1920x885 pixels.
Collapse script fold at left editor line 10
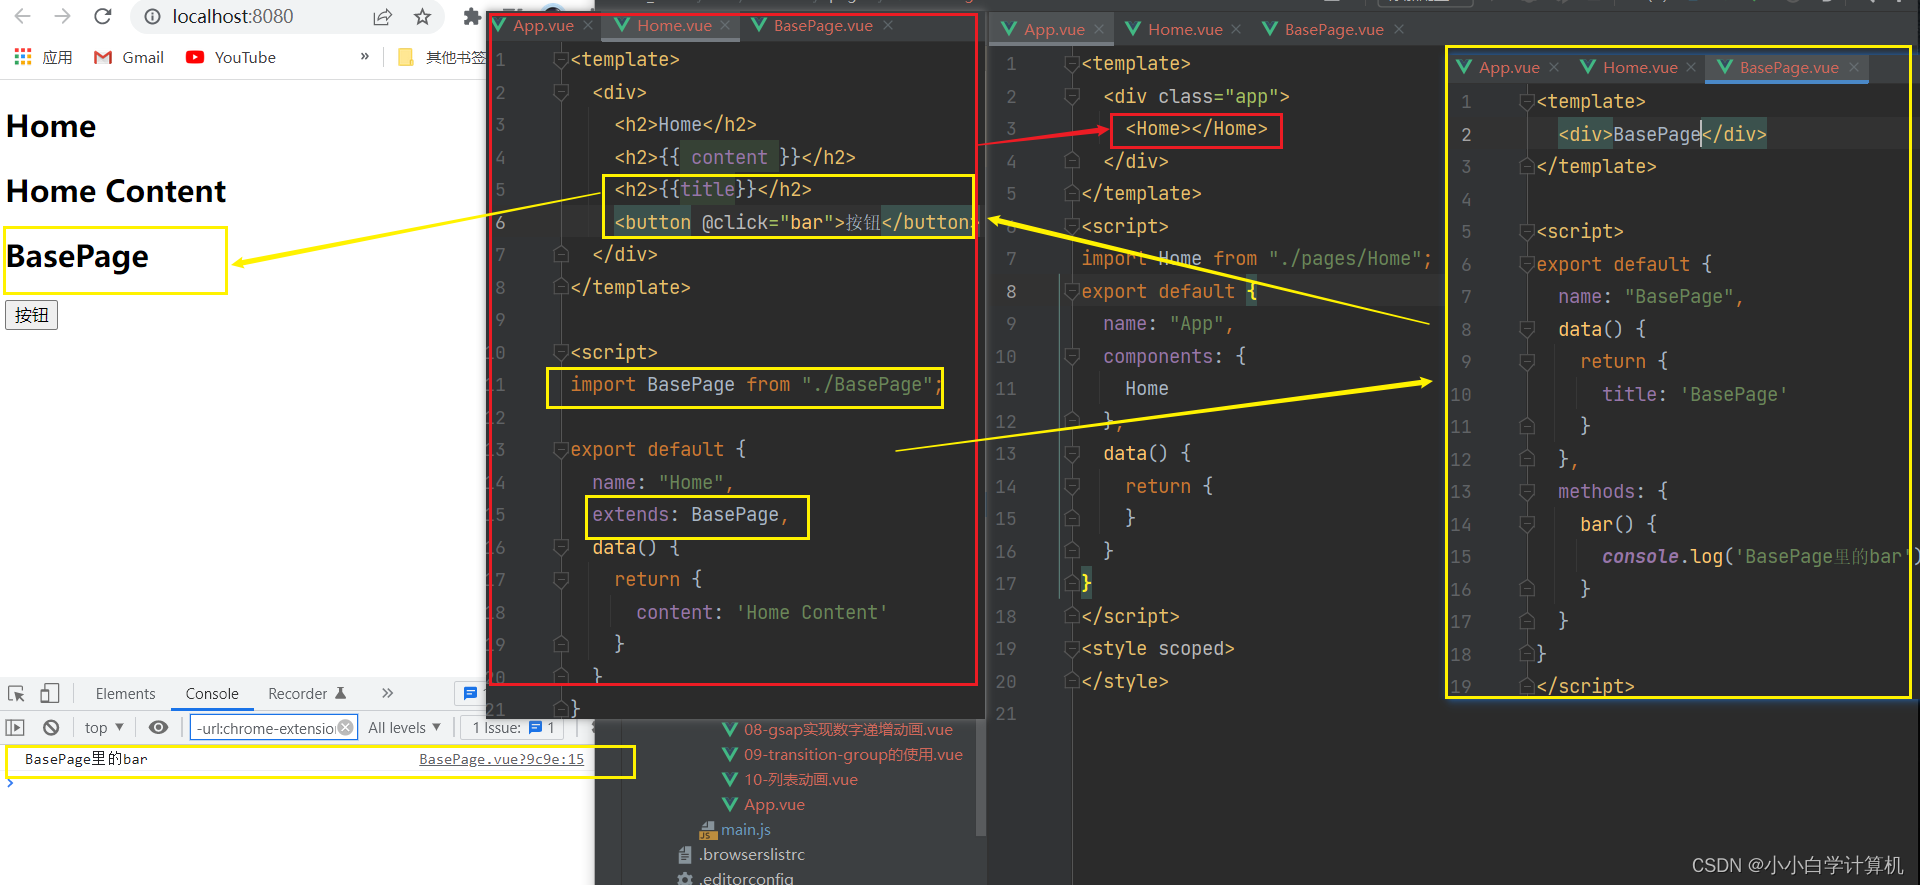point(561,353)
